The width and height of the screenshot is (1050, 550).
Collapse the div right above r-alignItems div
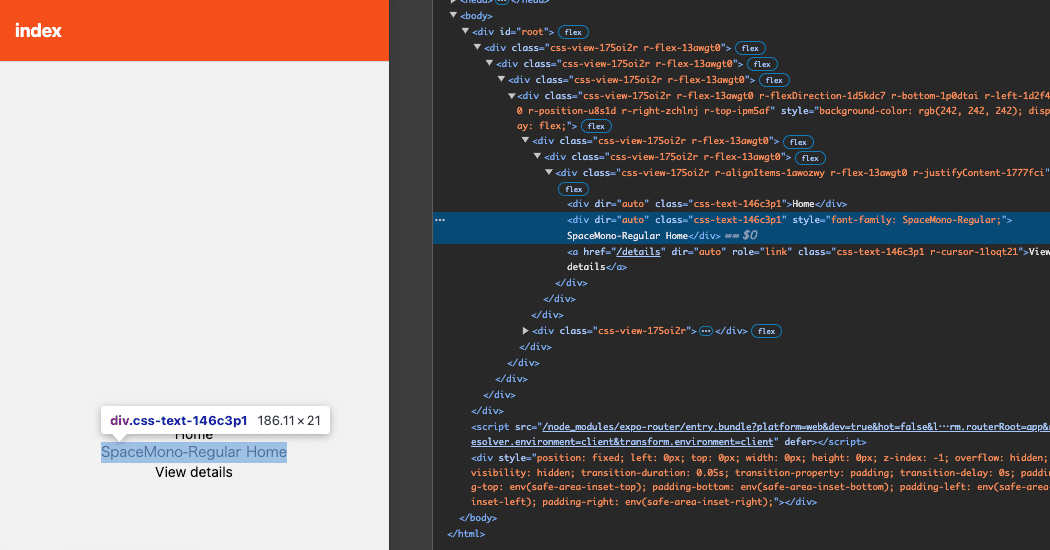tap(537, 156)
